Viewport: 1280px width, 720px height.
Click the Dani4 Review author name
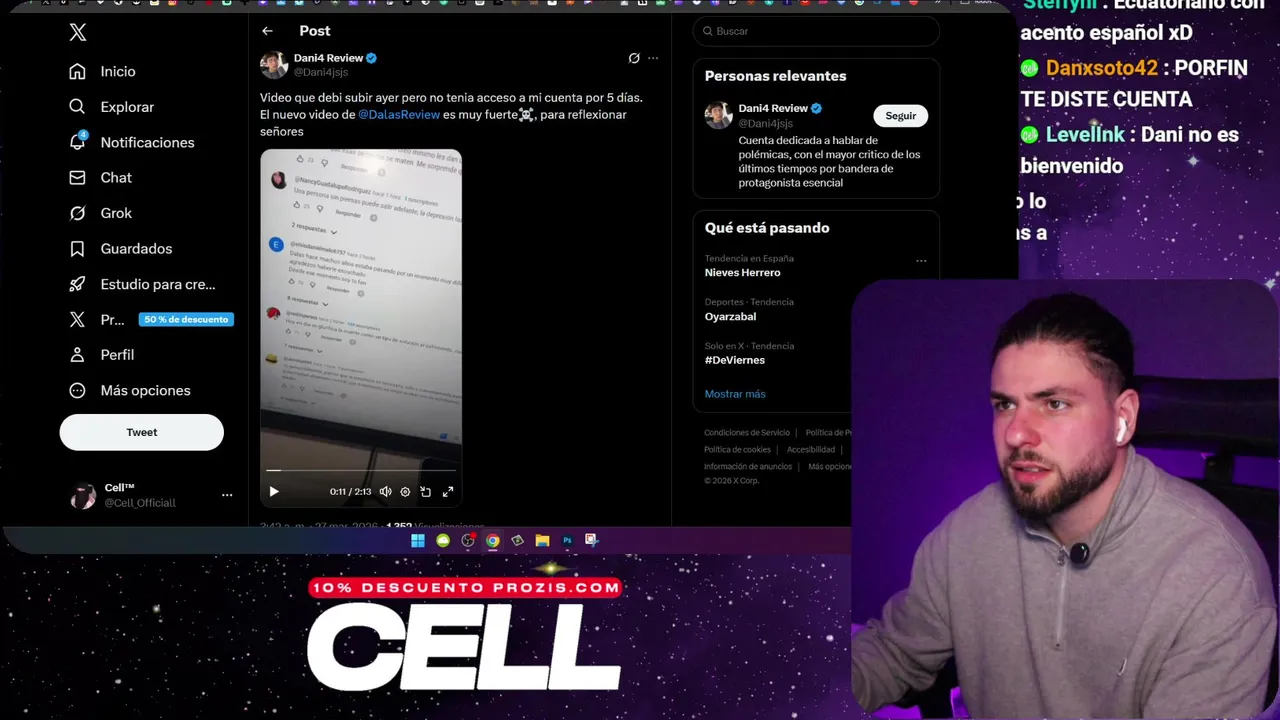(x=328, y=58)
